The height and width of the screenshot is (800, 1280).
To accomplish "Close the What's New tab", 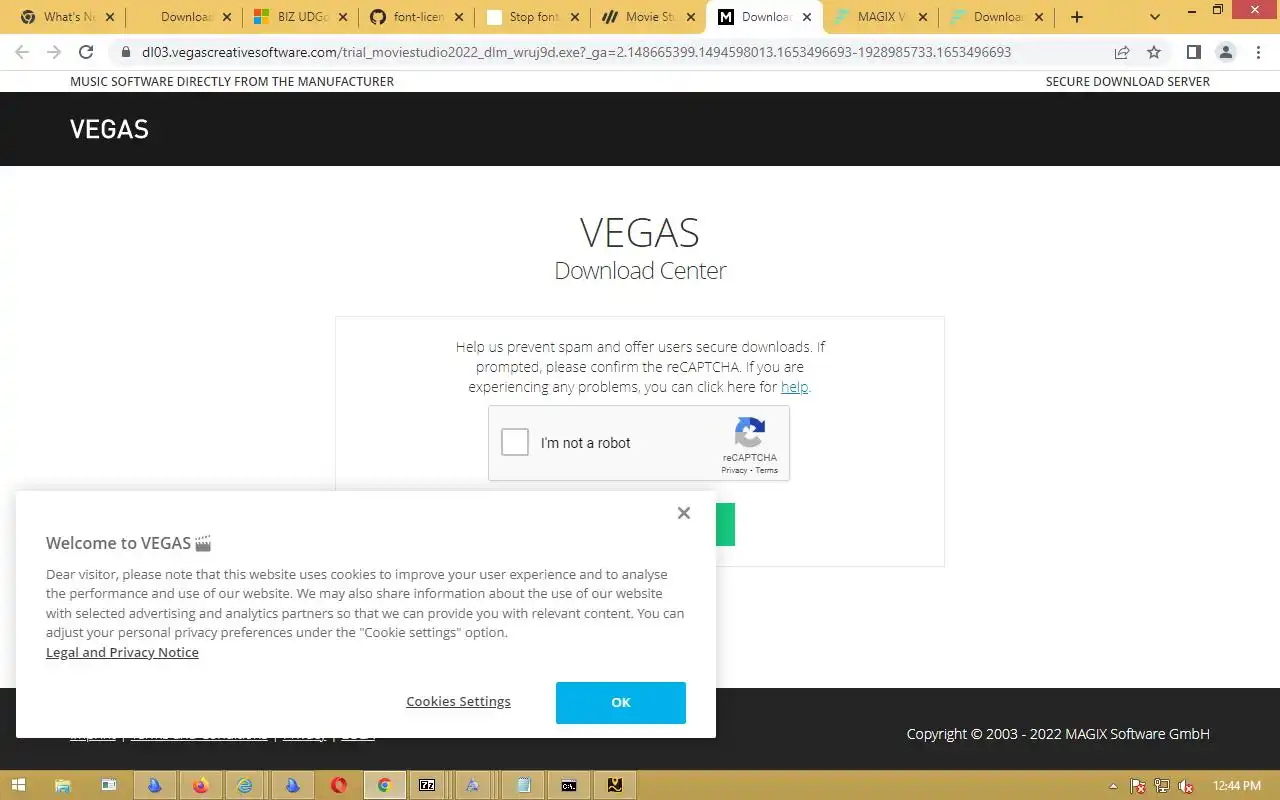I will 109,17.
